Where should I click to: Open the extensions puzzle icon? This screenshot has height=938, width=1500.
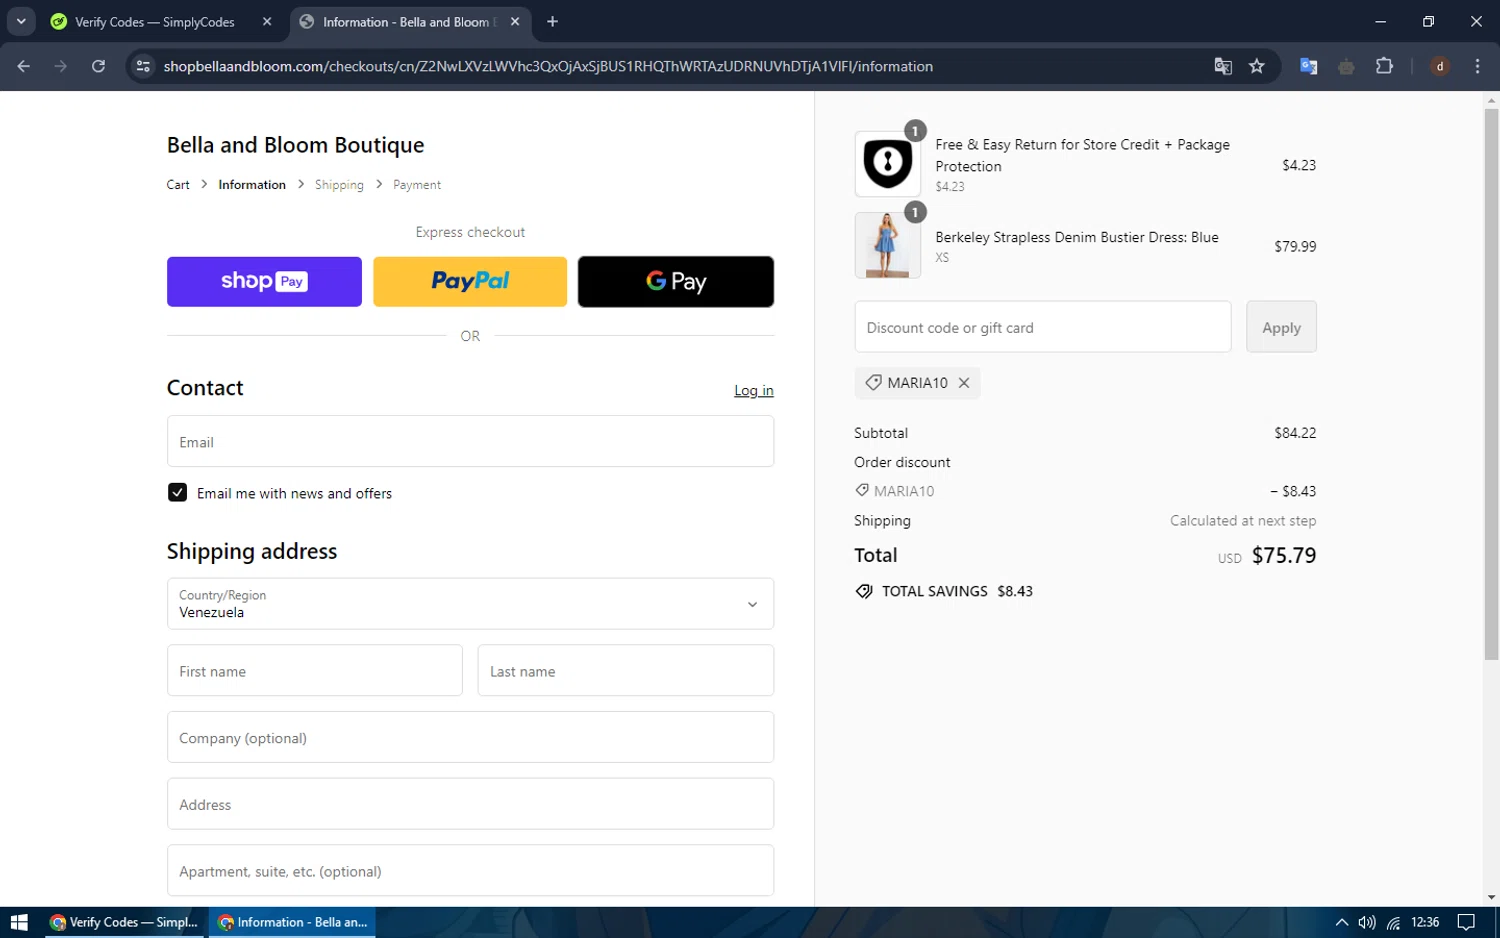[1384, 66]
